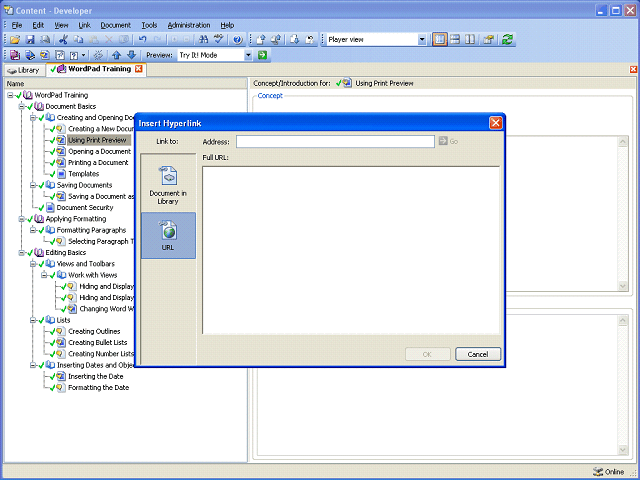Open the Tools menu
640x480 pixels.
pyautogui.click(x=149, y=25)
